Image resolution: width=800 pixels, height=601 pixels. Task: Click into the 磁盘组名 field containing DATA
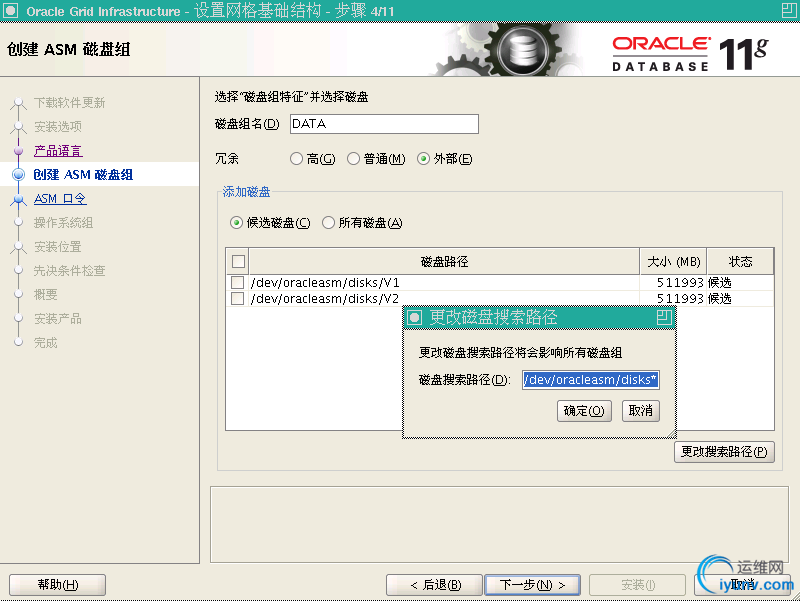coord(384,124)
